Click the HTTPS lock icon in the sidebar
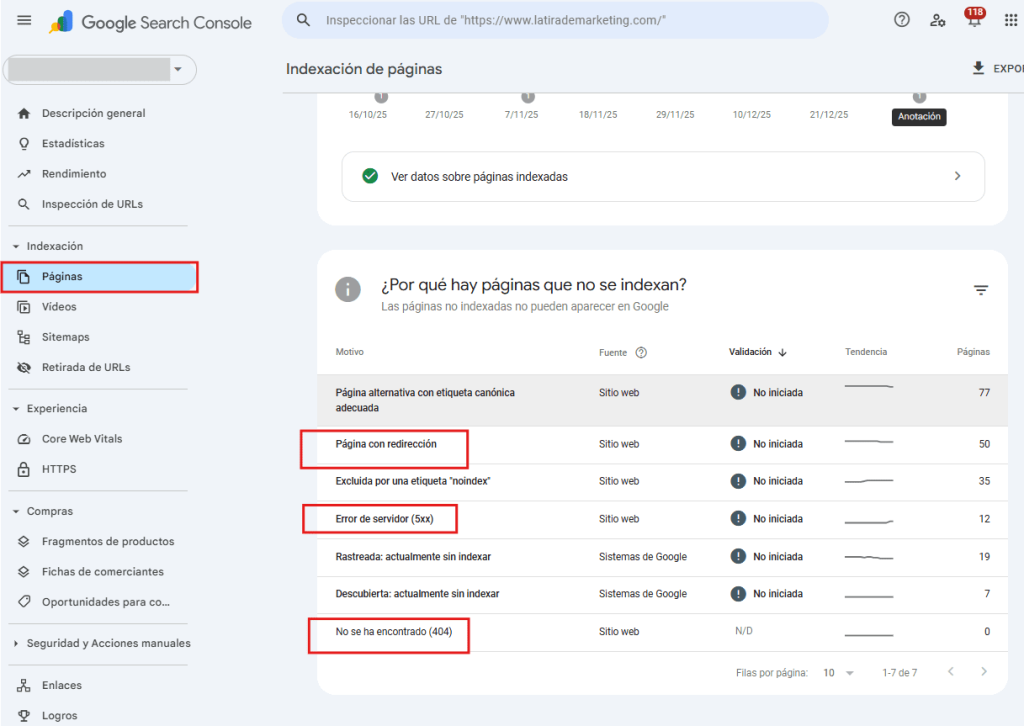 pyautogui.click(x=22, y=469)
